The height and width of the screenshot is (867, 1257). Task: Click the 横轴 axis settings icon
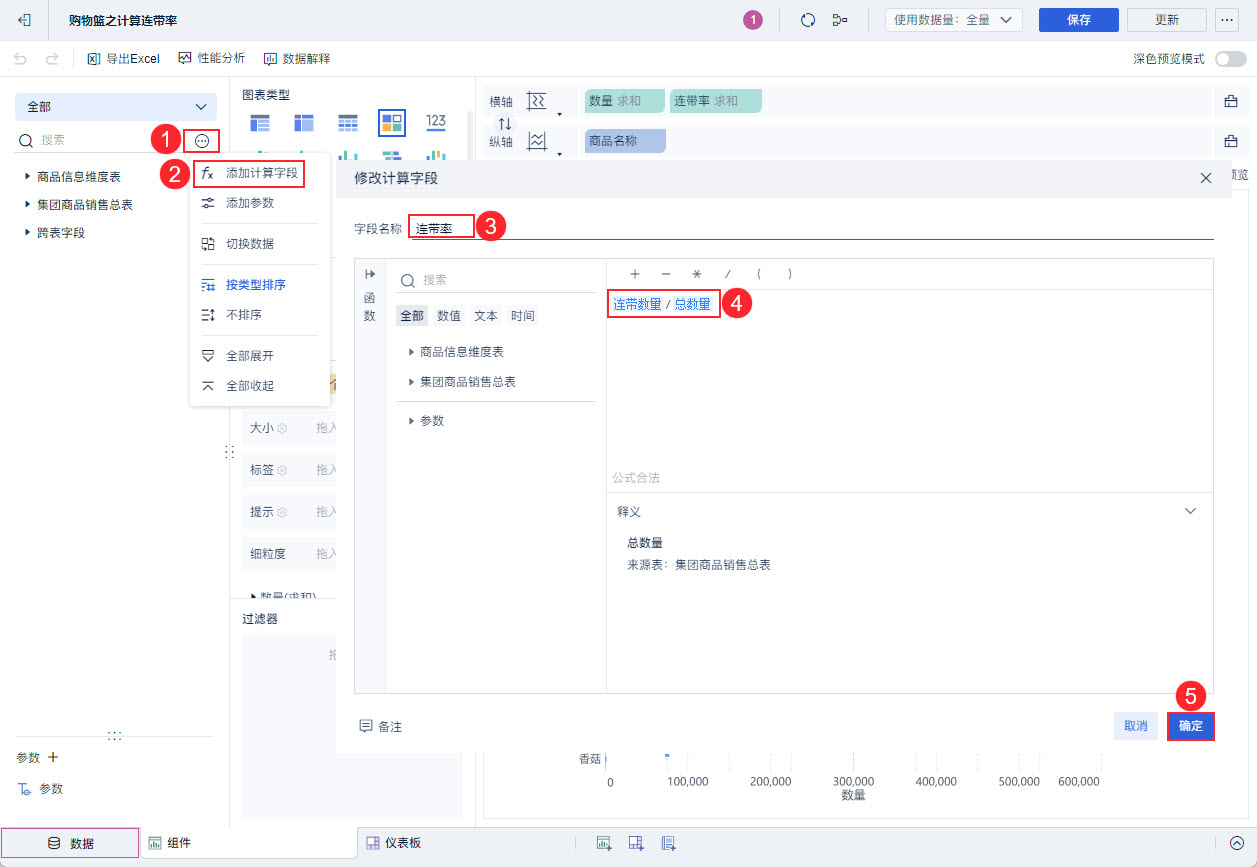click(538, 101)
